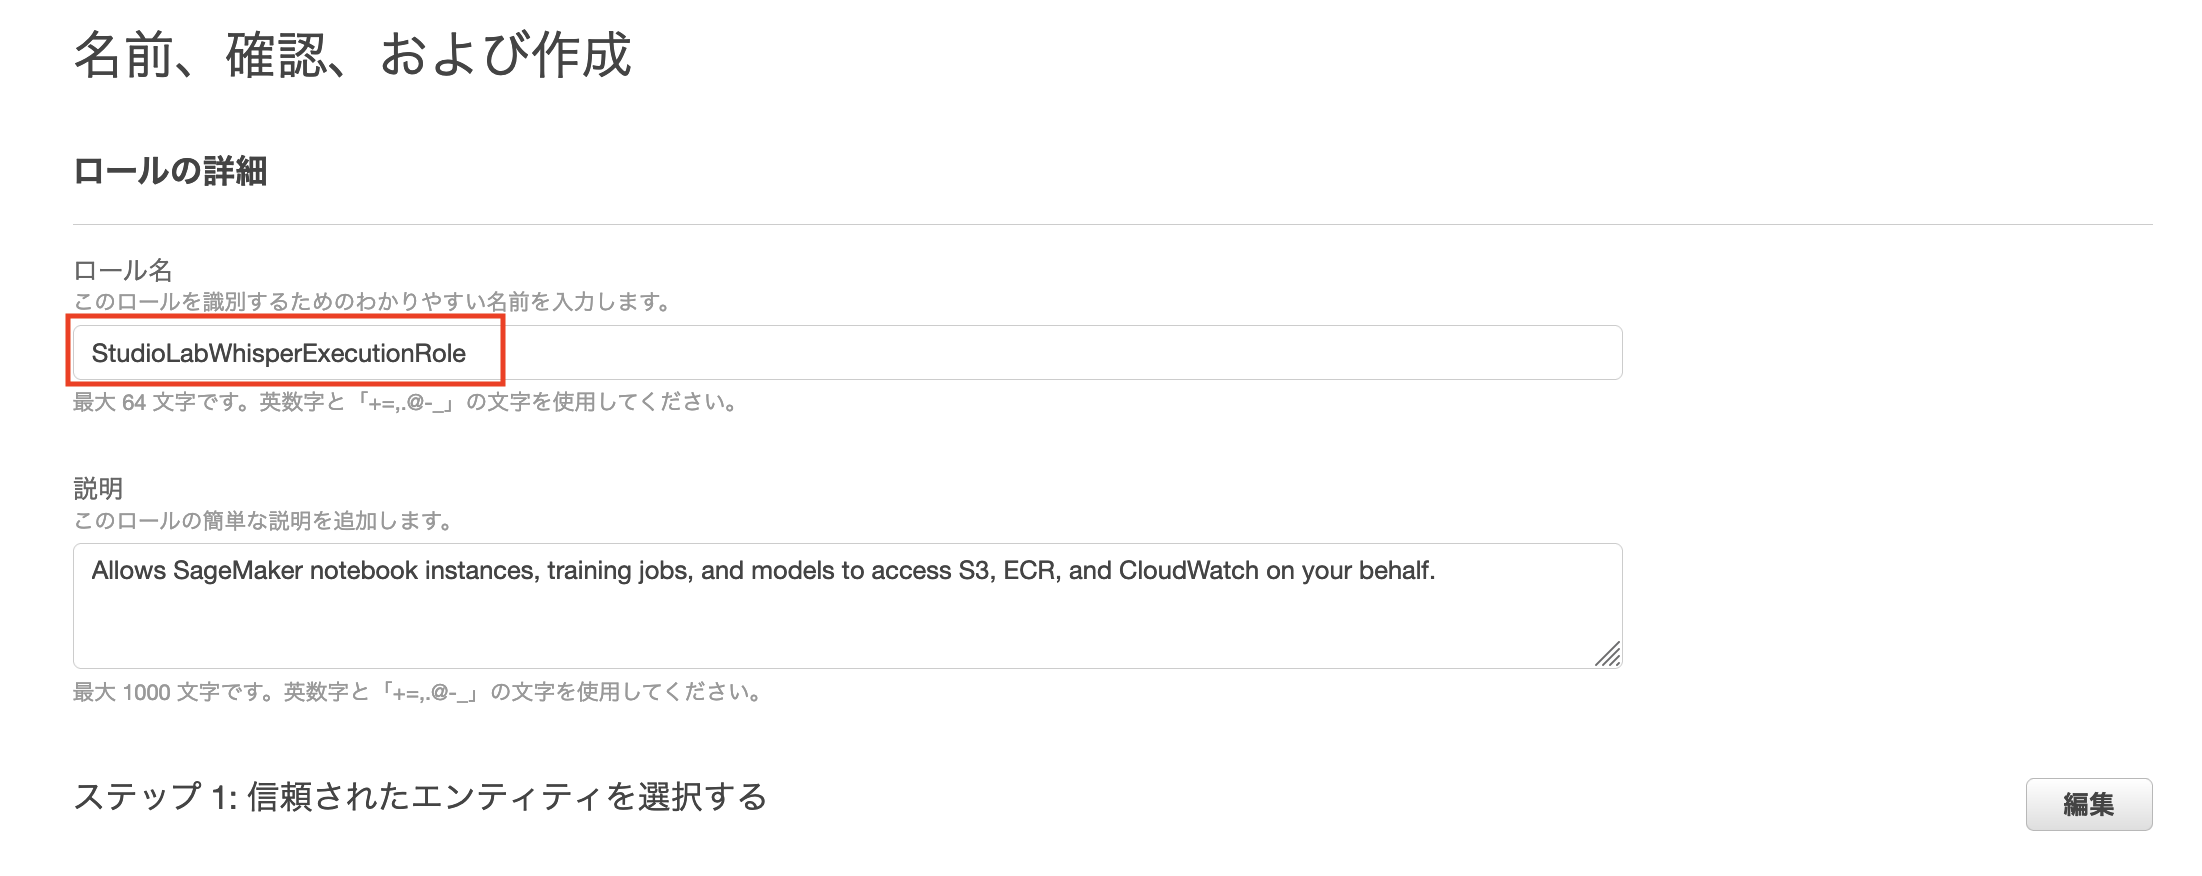Click inside the 説明 description textarea
This screenshot has height=876, width=2202.
(847, 606)
